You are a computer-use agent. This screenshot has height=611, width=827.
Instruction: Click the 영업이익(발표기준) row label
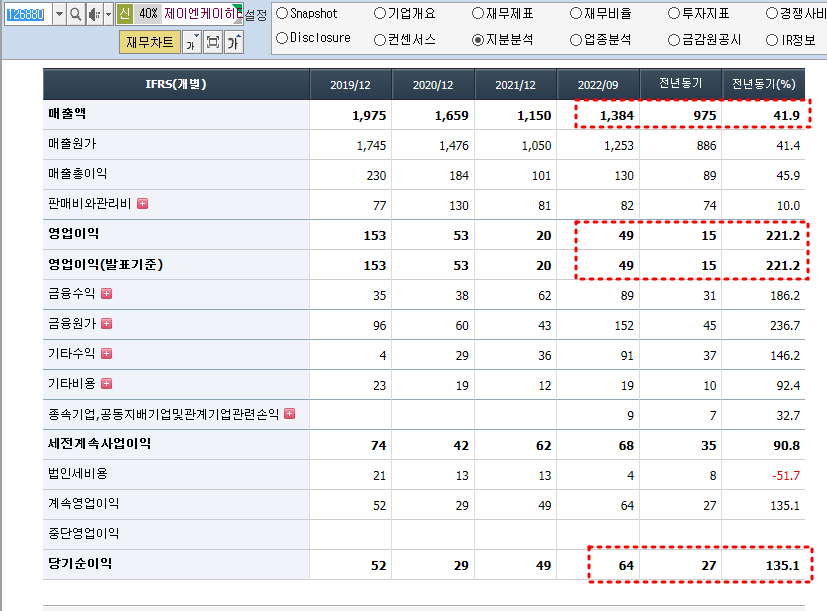[105, 264]
